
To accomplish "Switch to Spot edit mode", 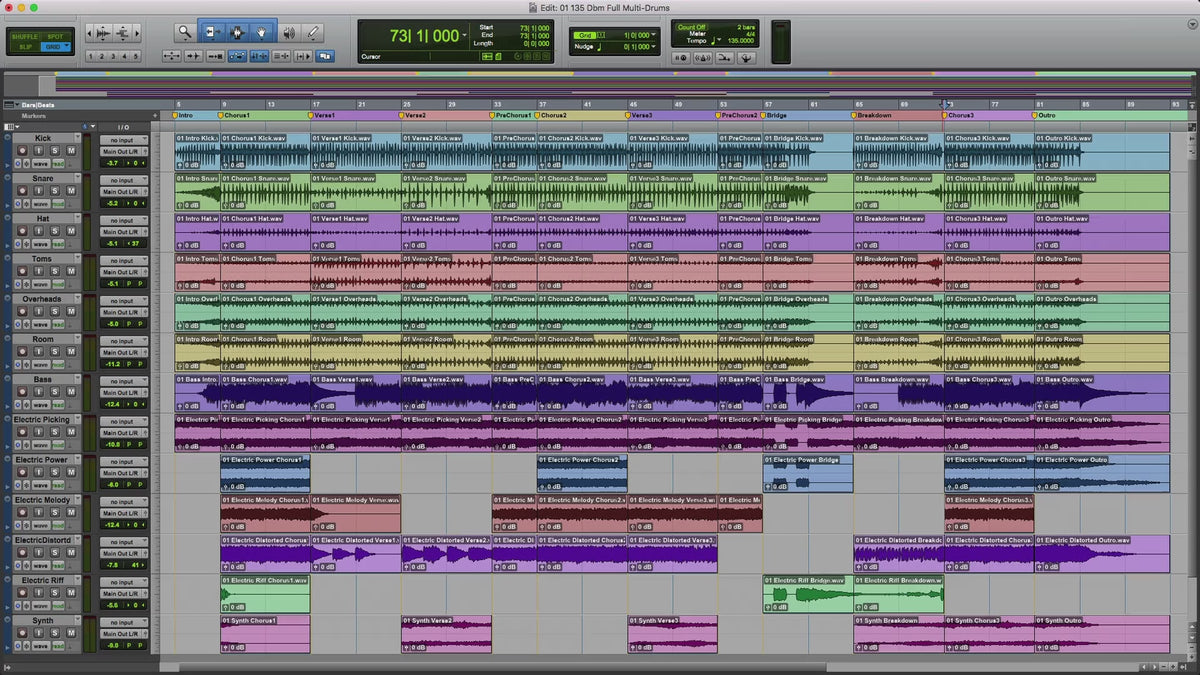I will point(54,36).
